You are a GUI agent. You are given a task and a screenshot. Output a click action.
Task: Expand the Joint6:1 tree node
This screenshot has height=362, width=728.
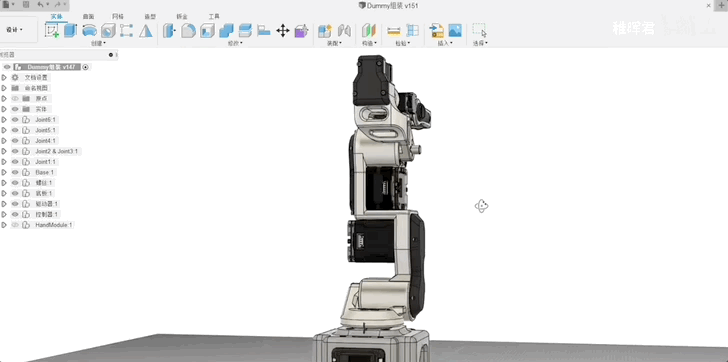point(4,120)
